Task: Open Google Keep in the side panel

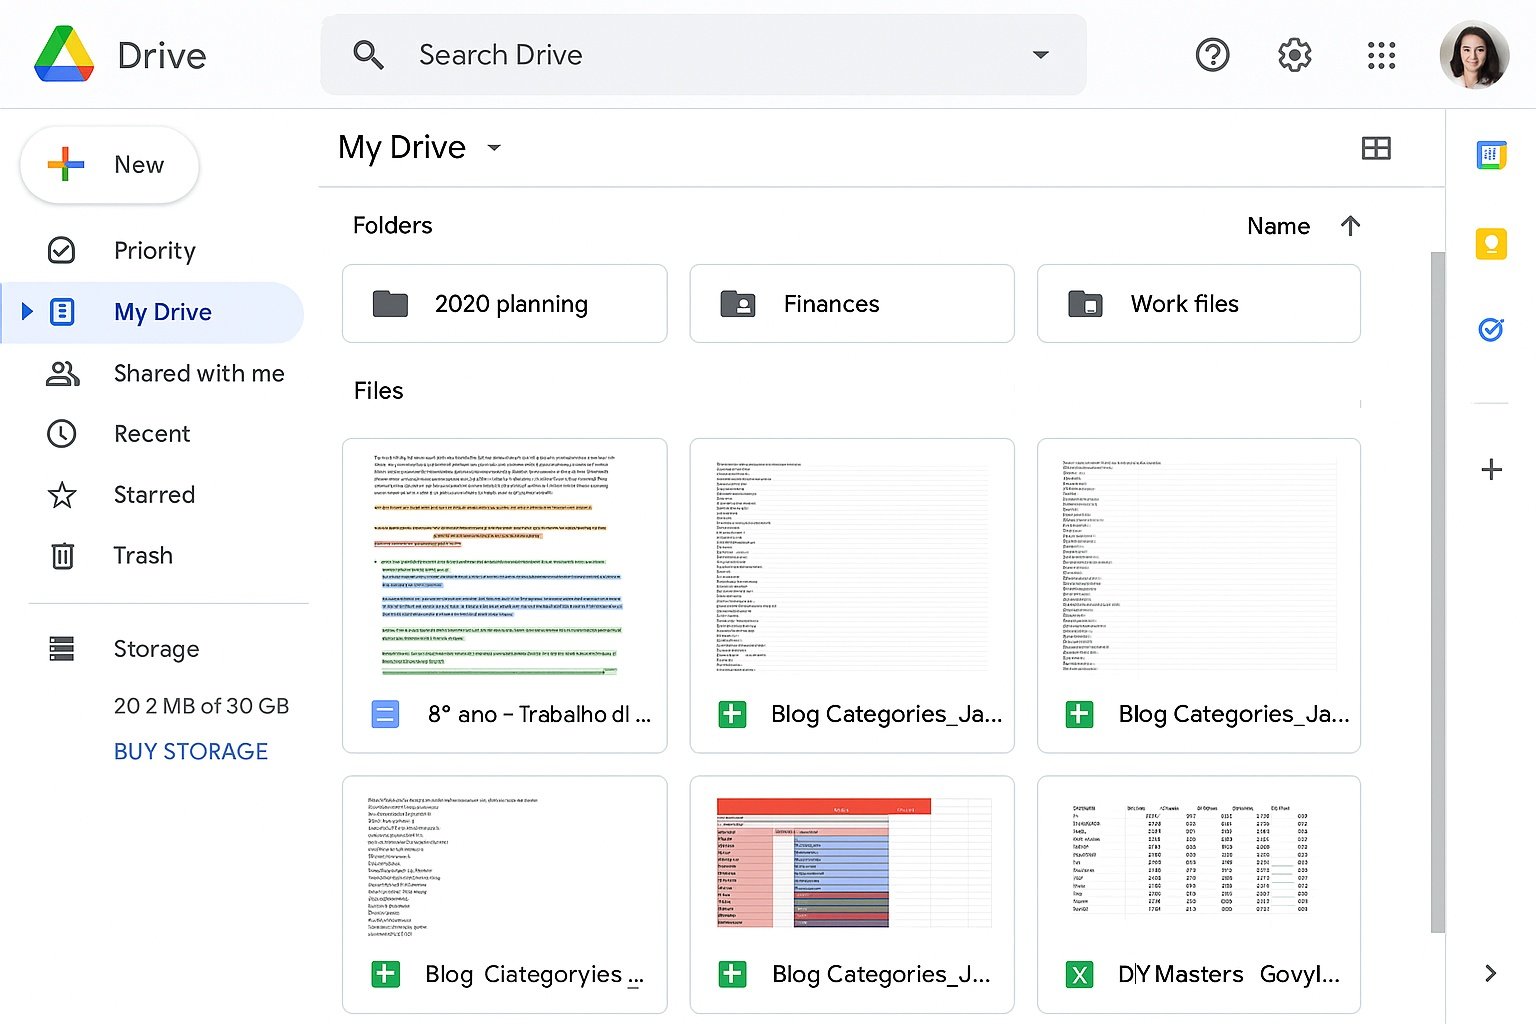Action: pyautogui.click(x=1491, y=243)
